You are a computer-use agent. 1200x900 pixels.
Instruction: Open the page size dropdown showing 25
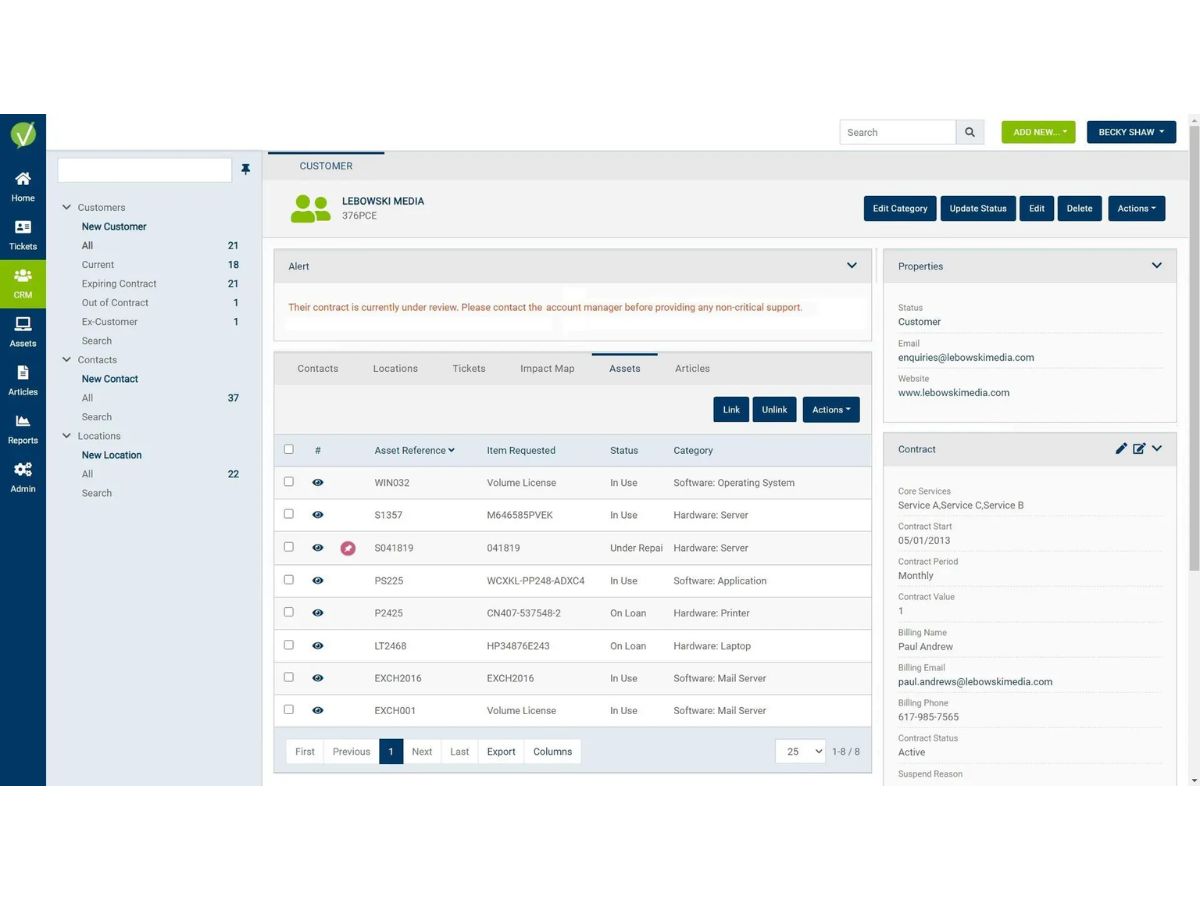(801, 752)
